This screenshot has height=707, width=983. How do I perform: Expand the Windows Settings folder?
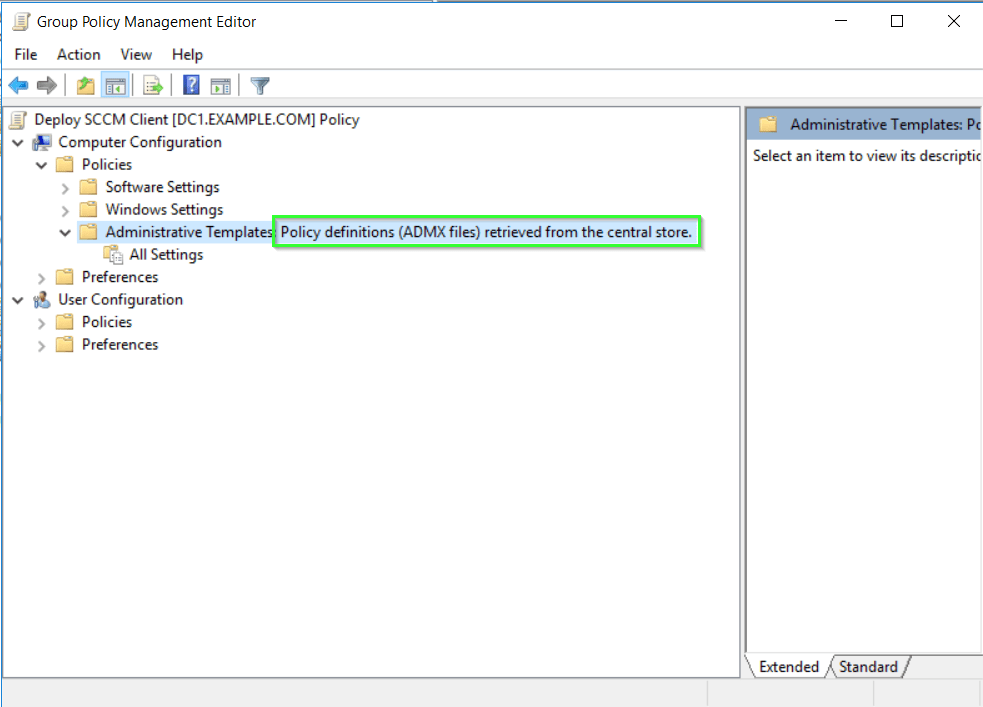pyautogui.click(x=65, y=210)
